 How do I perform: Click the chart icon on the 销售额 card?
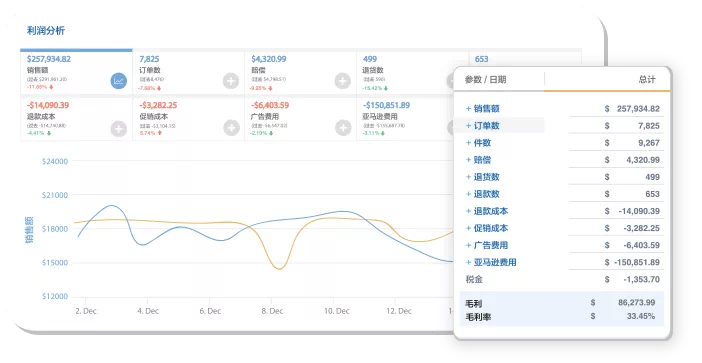tap(119, 81)
